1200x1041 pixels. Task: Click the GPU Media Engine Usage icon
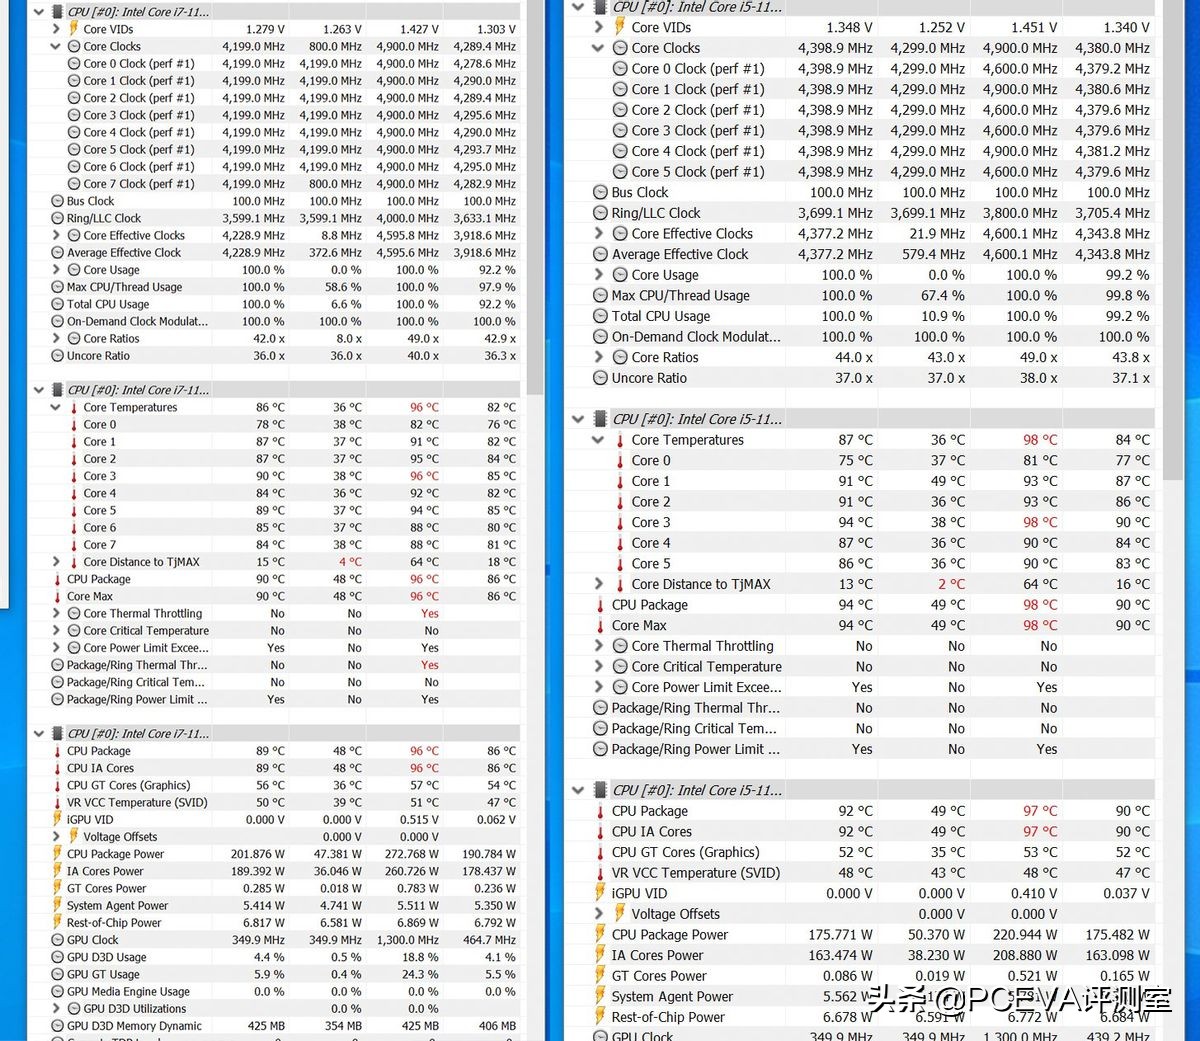[58, 992]
